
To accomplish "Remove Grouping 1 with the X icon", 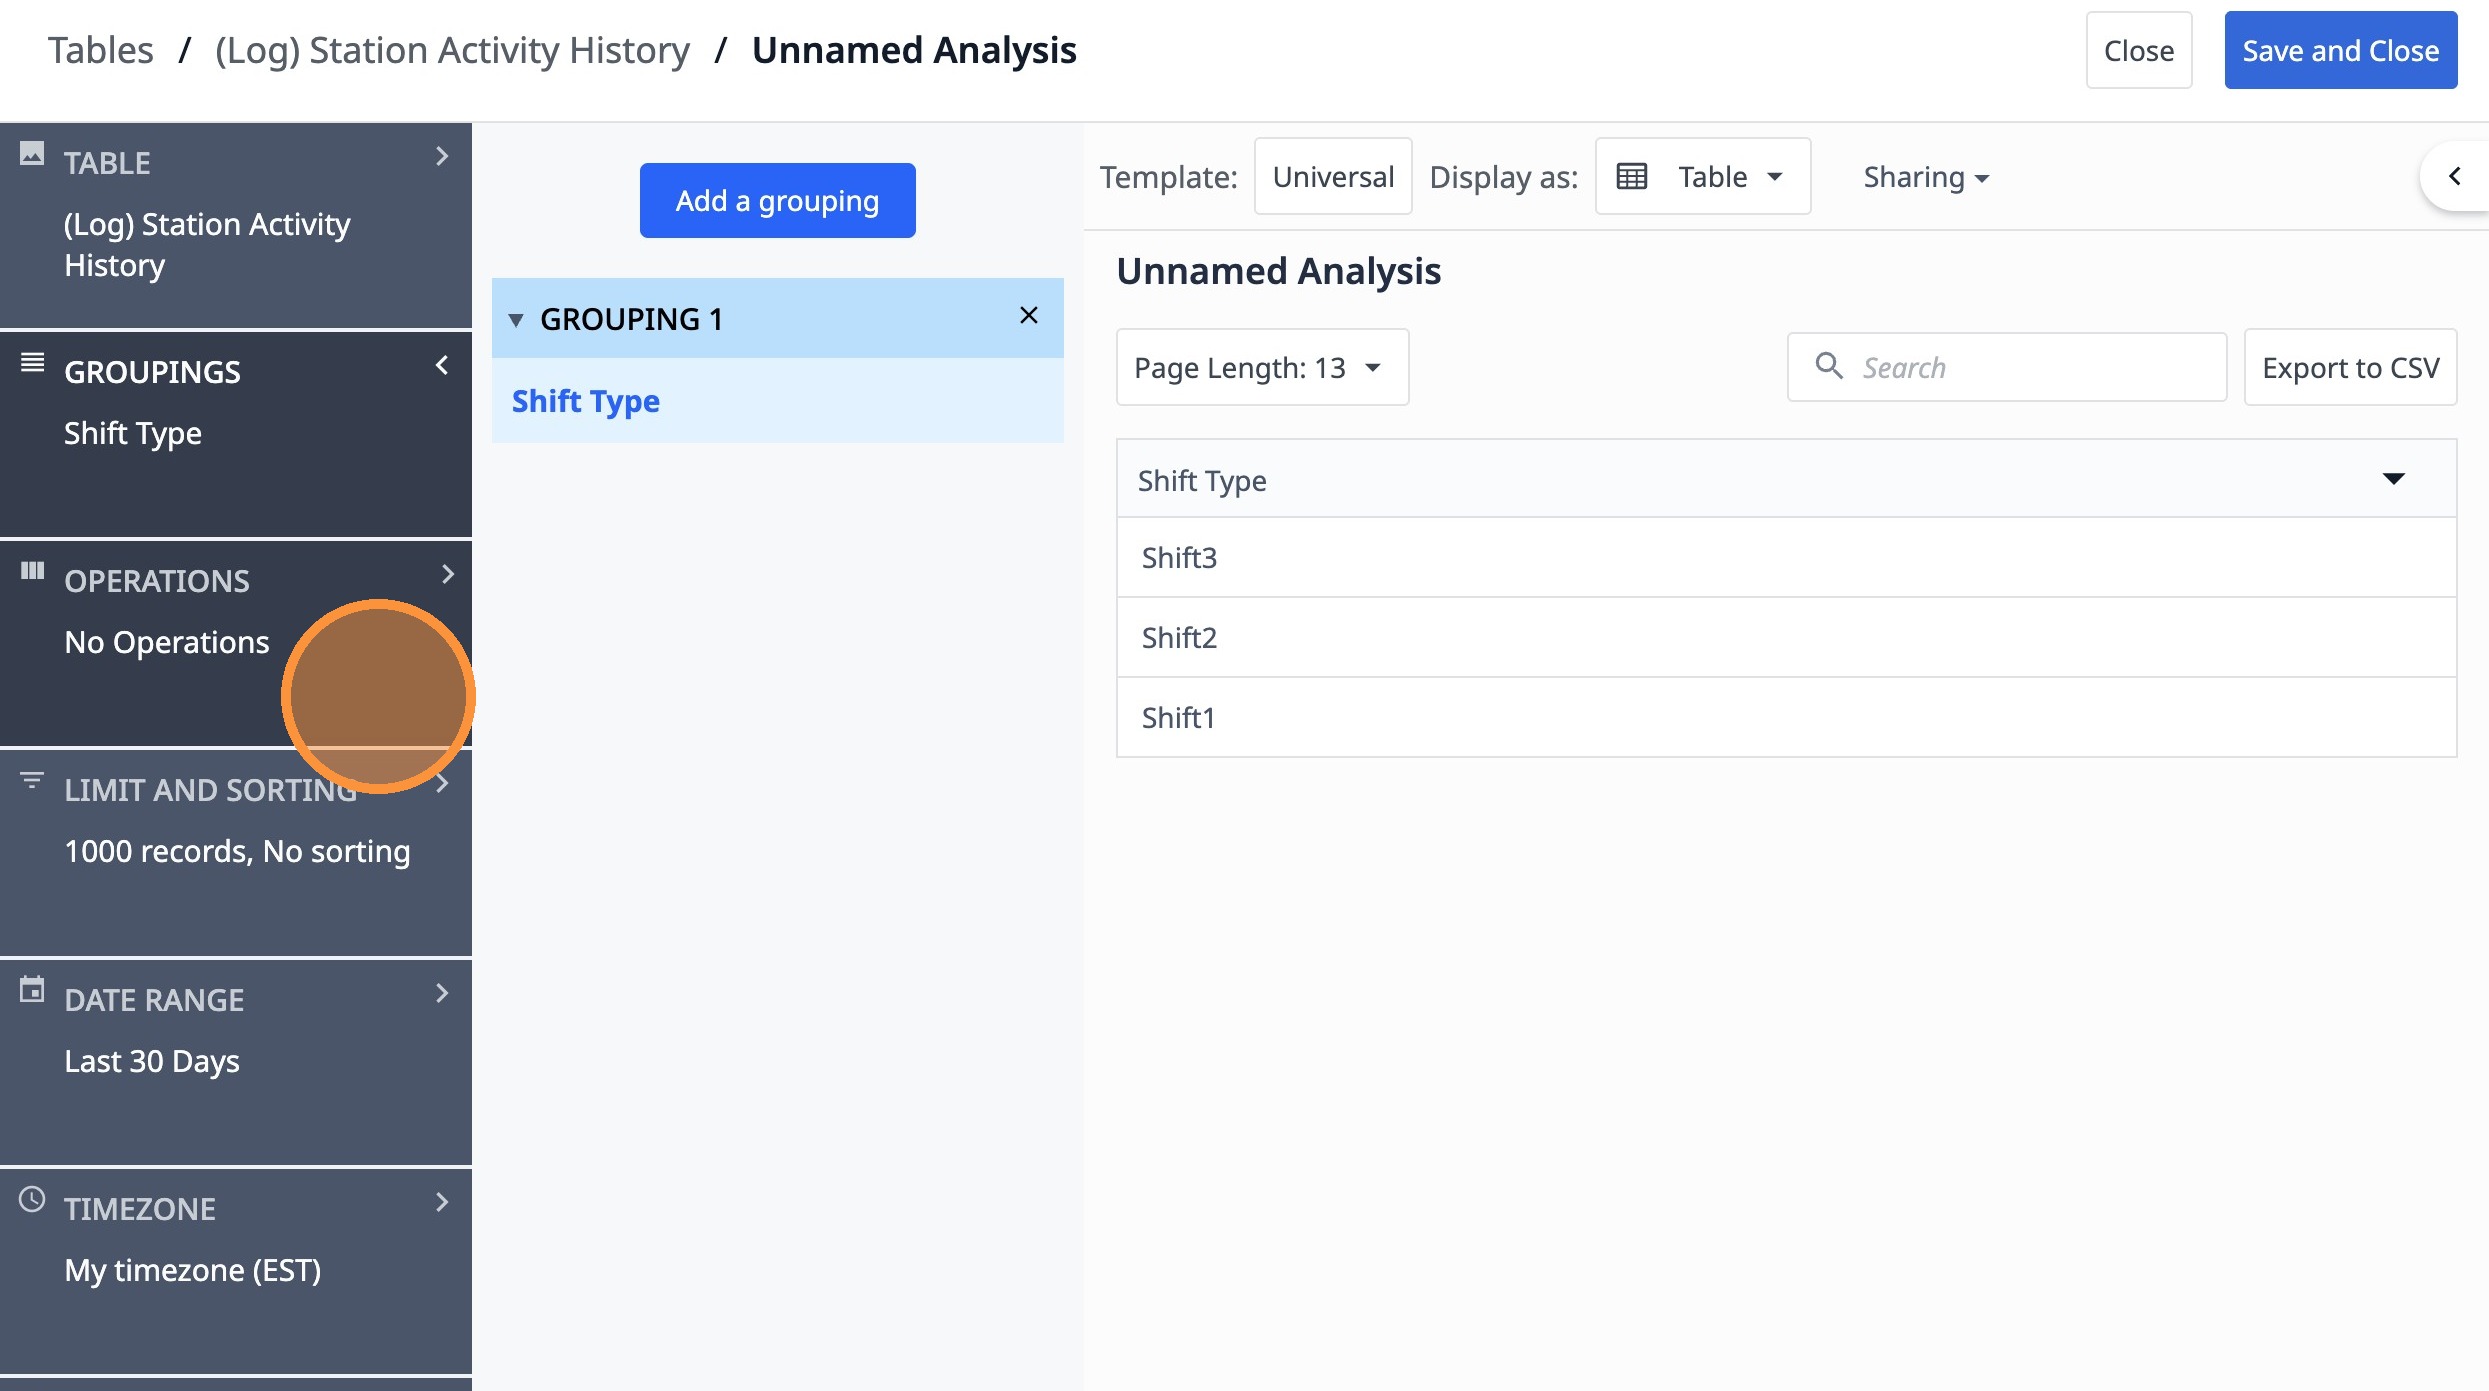I will [x=1028, y=316].
